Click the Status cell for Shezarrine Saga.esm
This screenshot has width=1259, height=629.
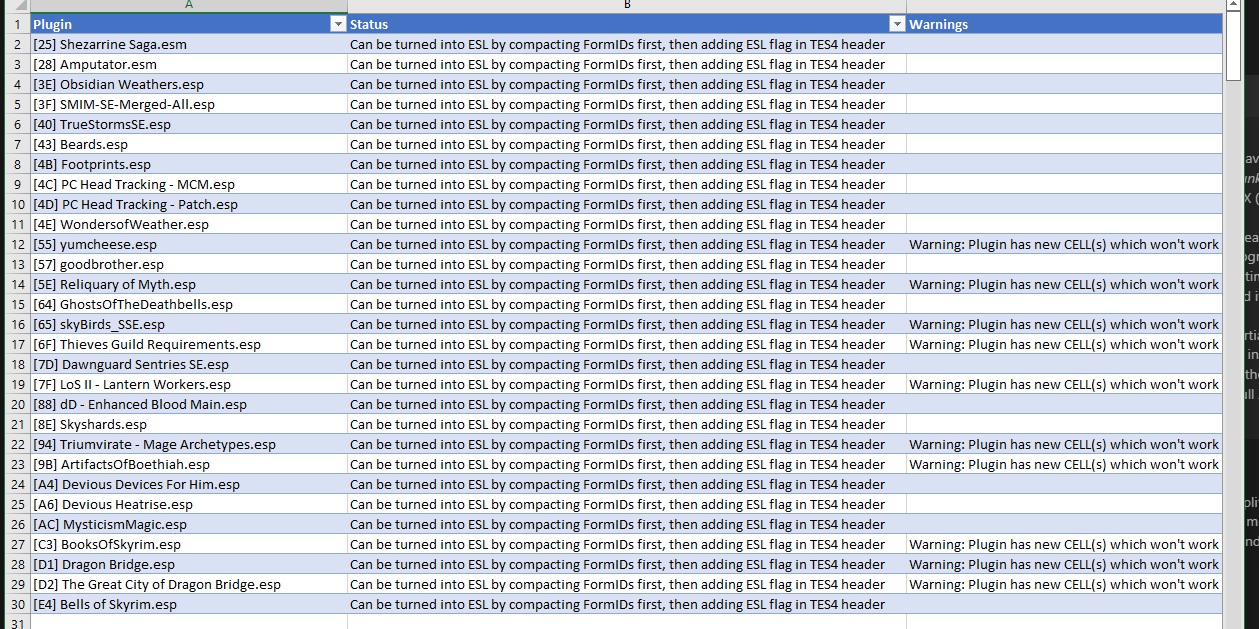point(627,44)
